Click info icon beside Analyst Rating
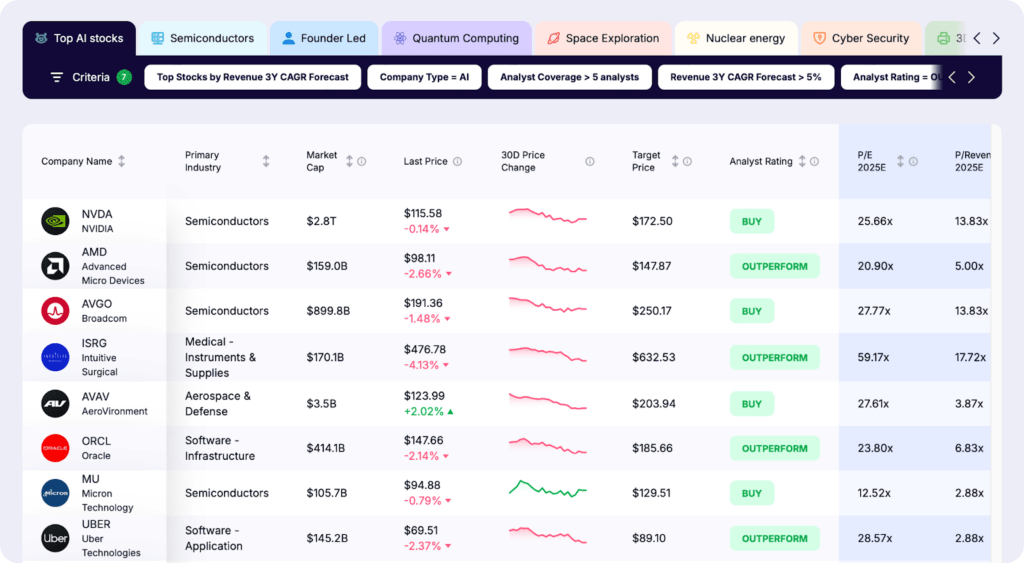The width and height of the screenshot is (1024, 563). click(814, 161)
